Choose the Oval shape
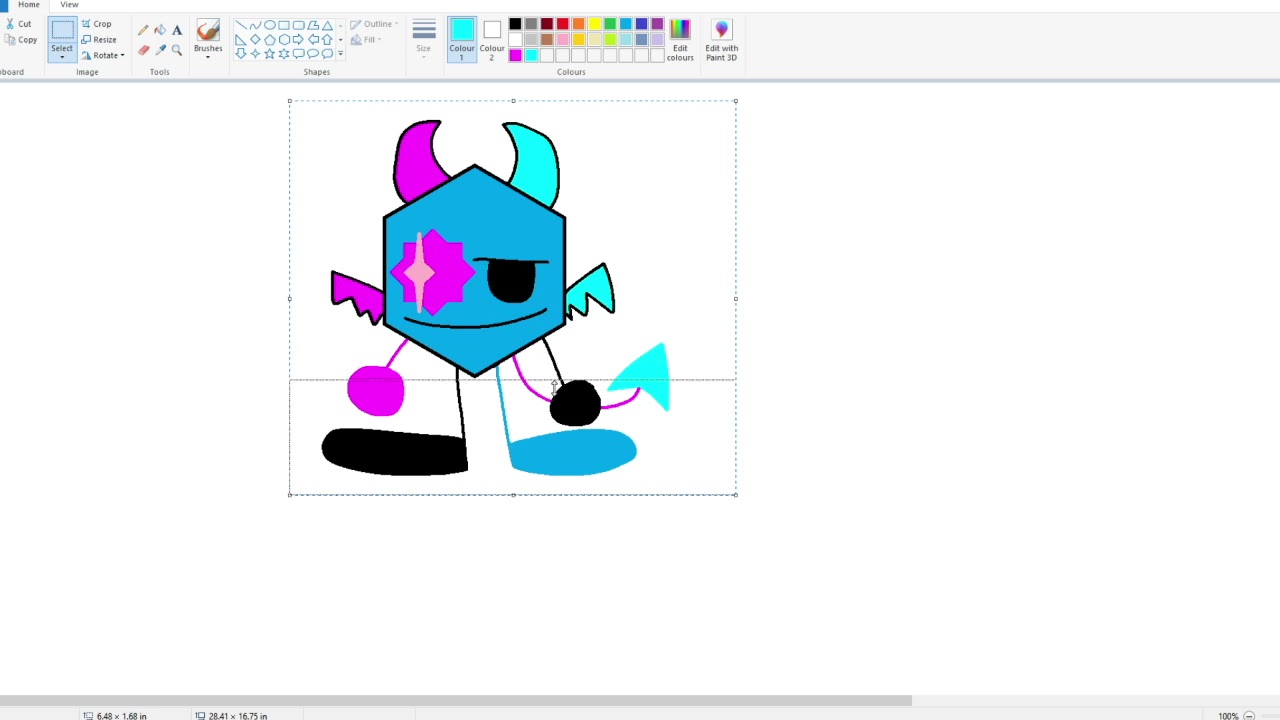1280x720 pixels. [270, 25]
